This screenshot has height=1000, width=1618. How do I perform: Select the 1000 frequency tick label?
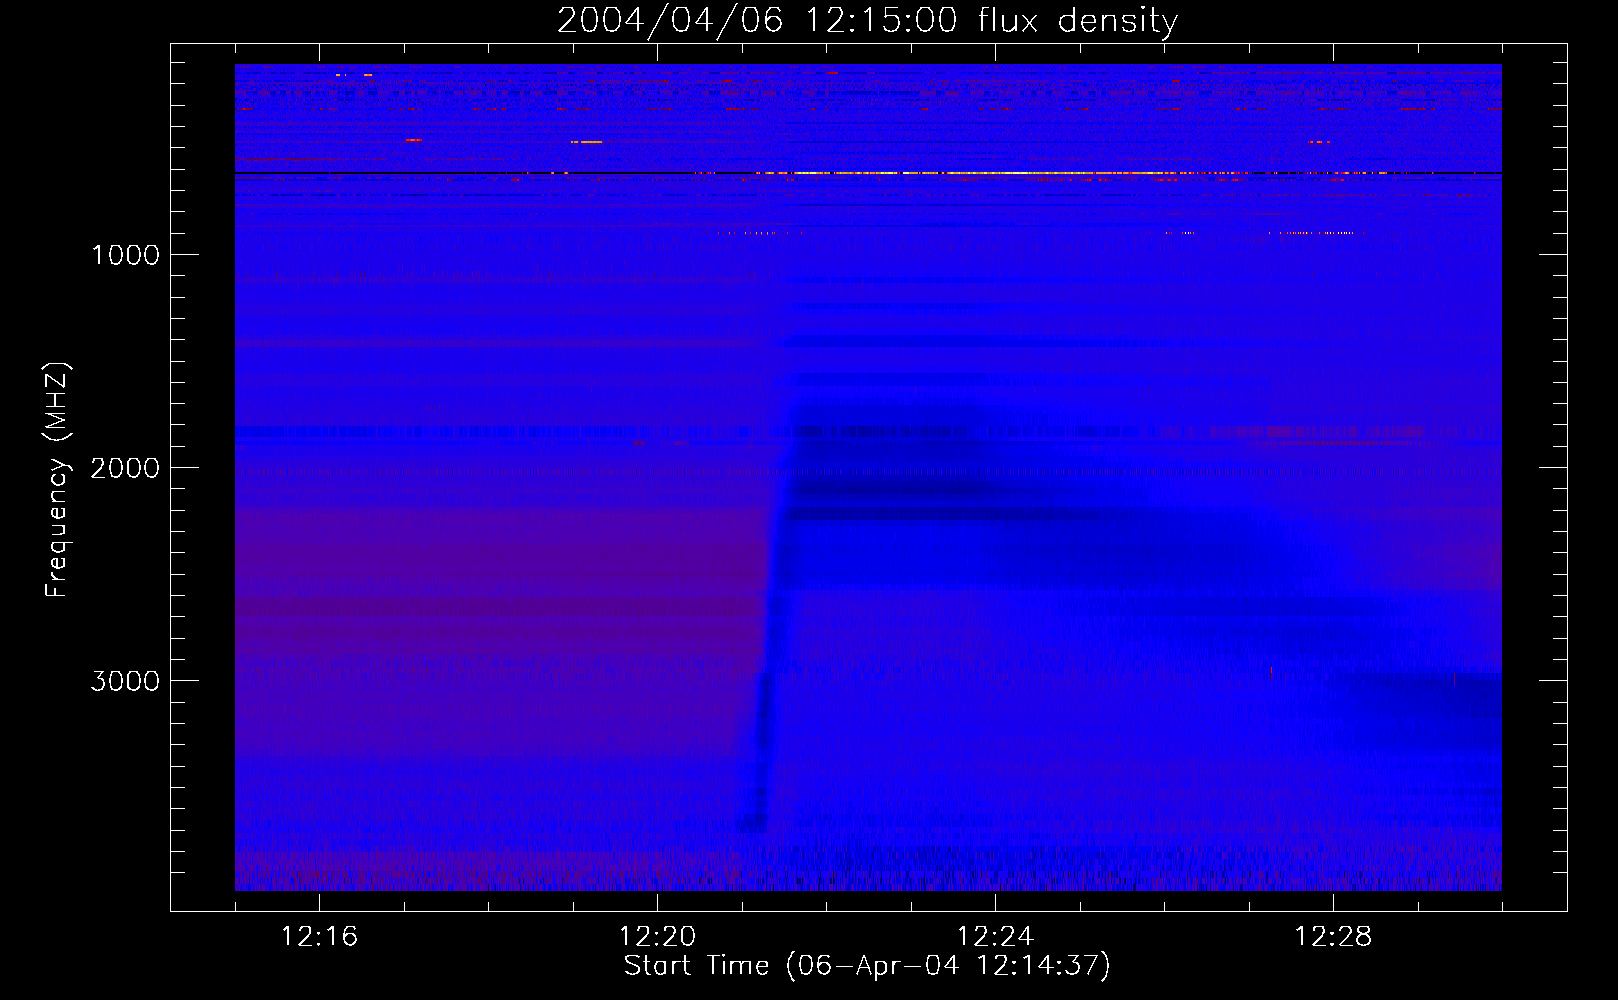pos(125,255)
